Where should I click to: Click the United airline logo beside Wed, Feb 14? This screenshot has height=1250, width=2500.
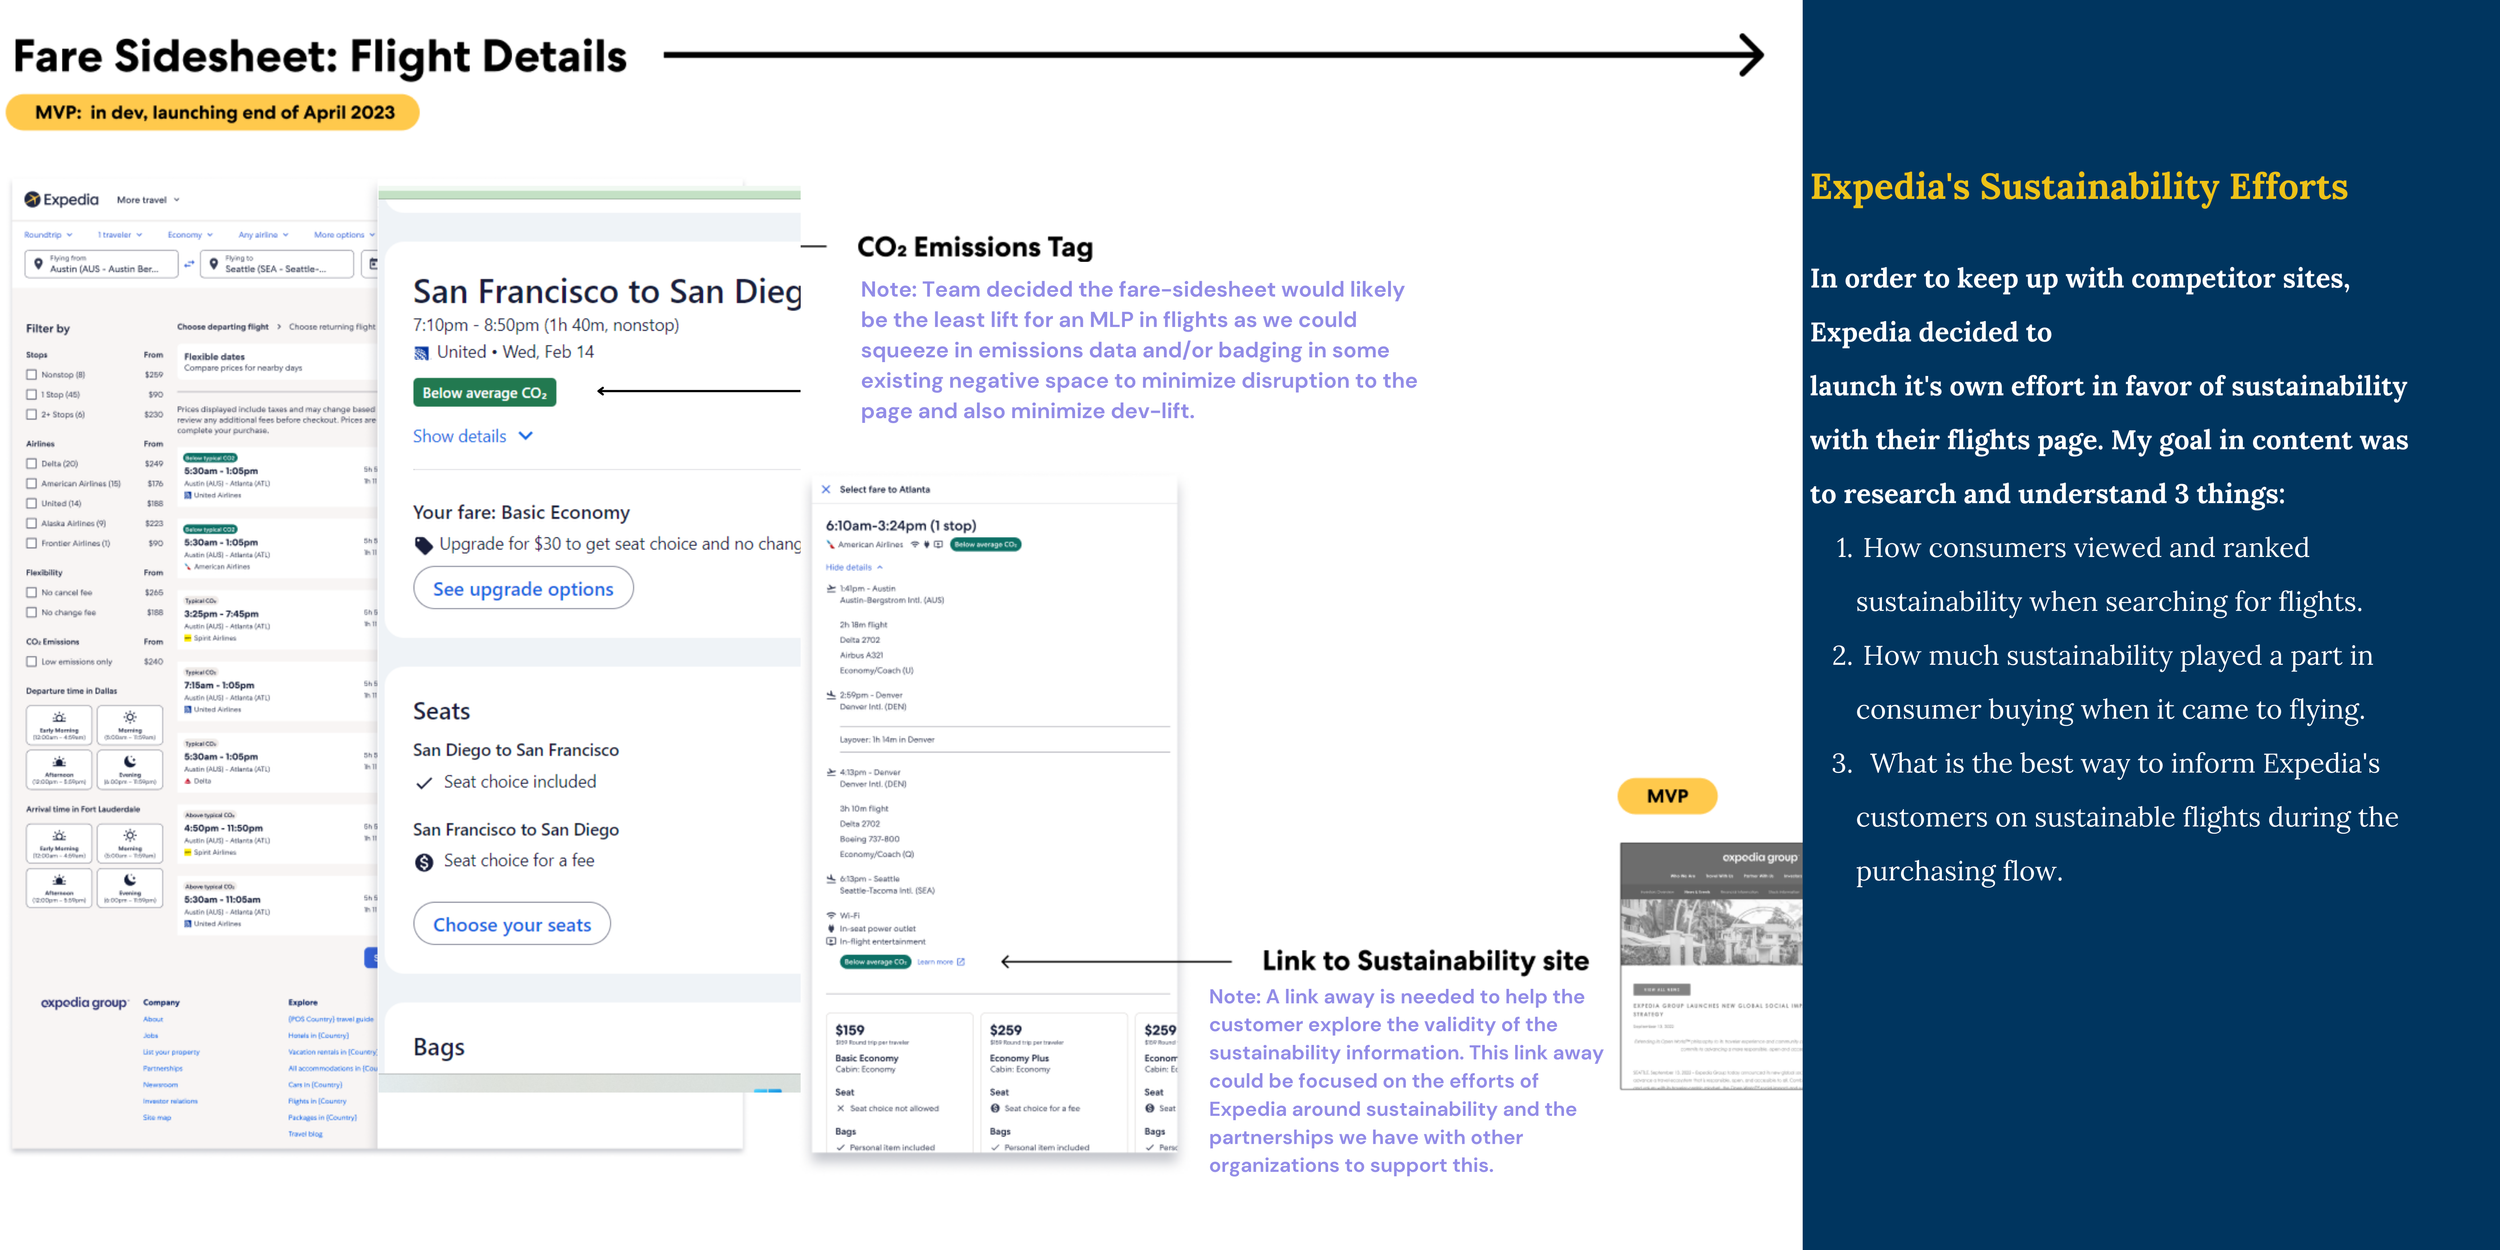point(422,353)
